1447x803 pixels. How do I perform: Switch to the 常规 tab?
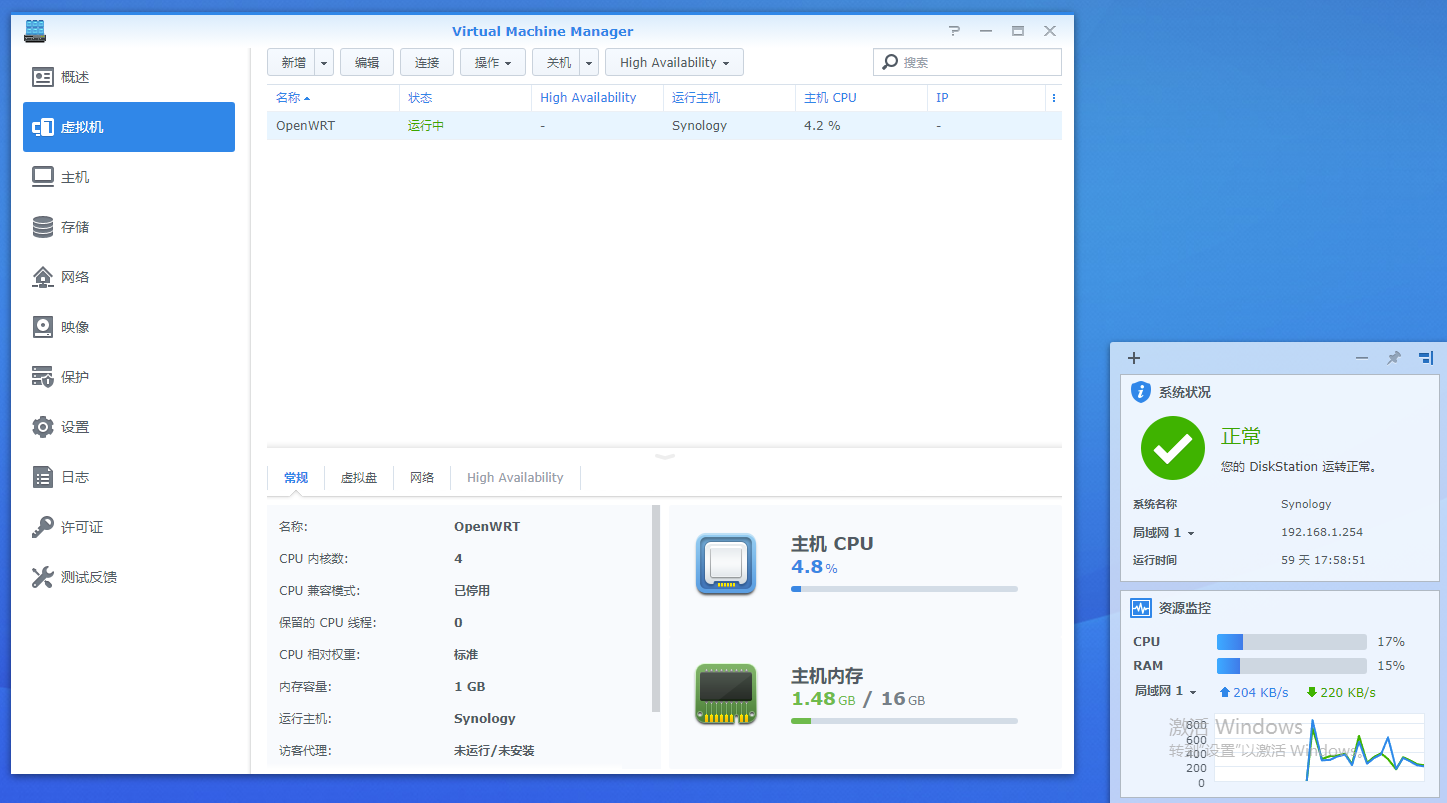click(296, 478)
